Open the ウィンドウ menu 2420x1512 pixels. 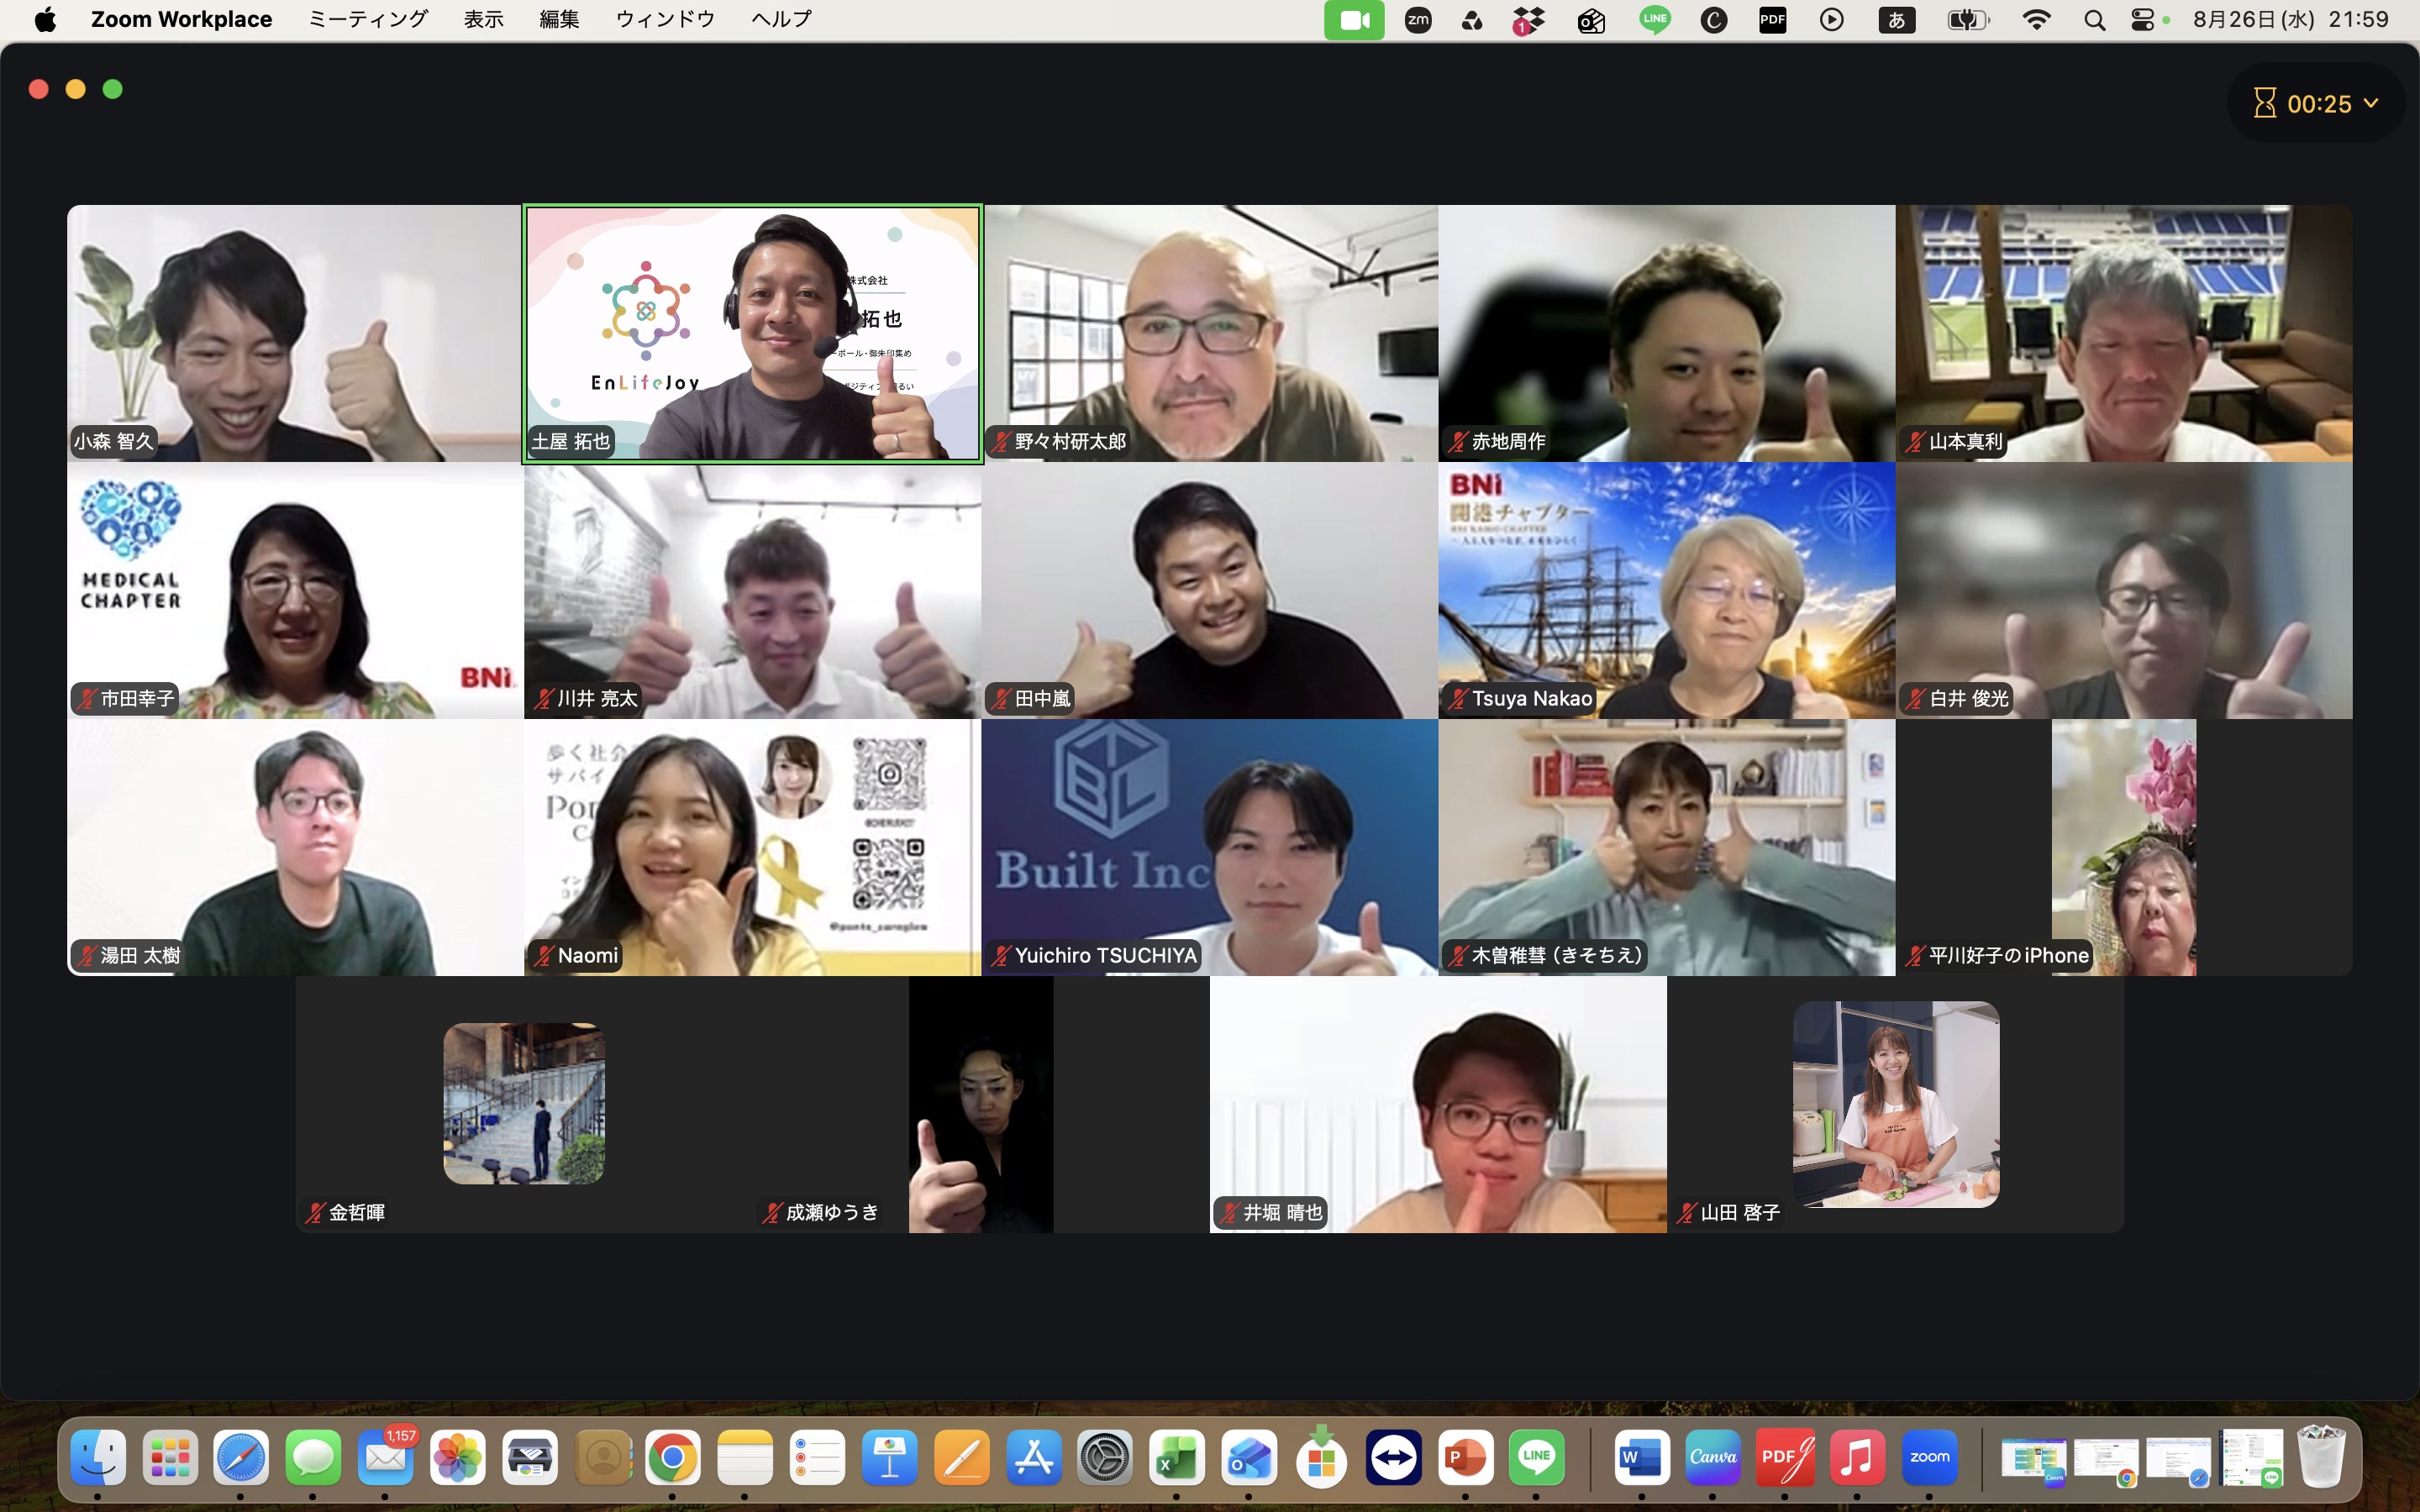(x=665, y=19)
